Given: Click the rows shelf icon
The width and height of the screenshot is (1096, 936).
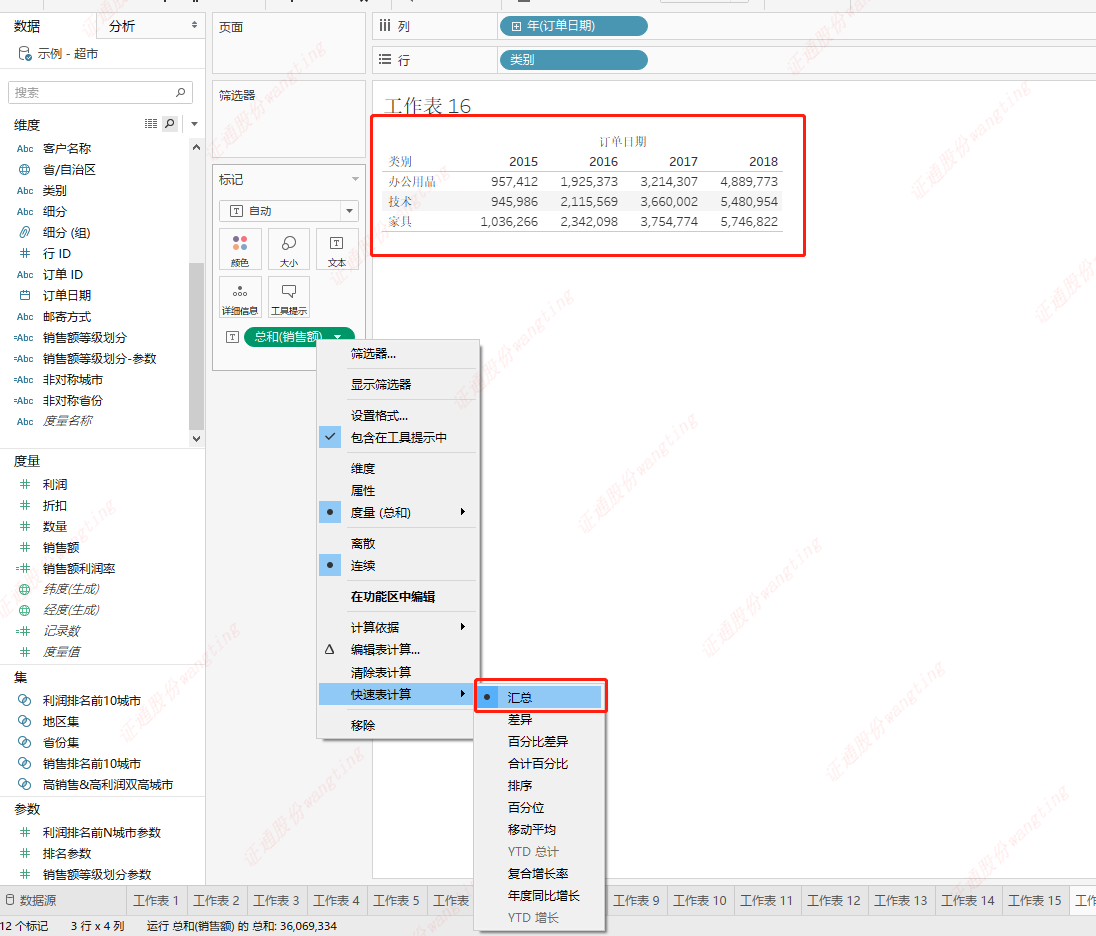Looking at the screenshot, I should click(384, 59).
